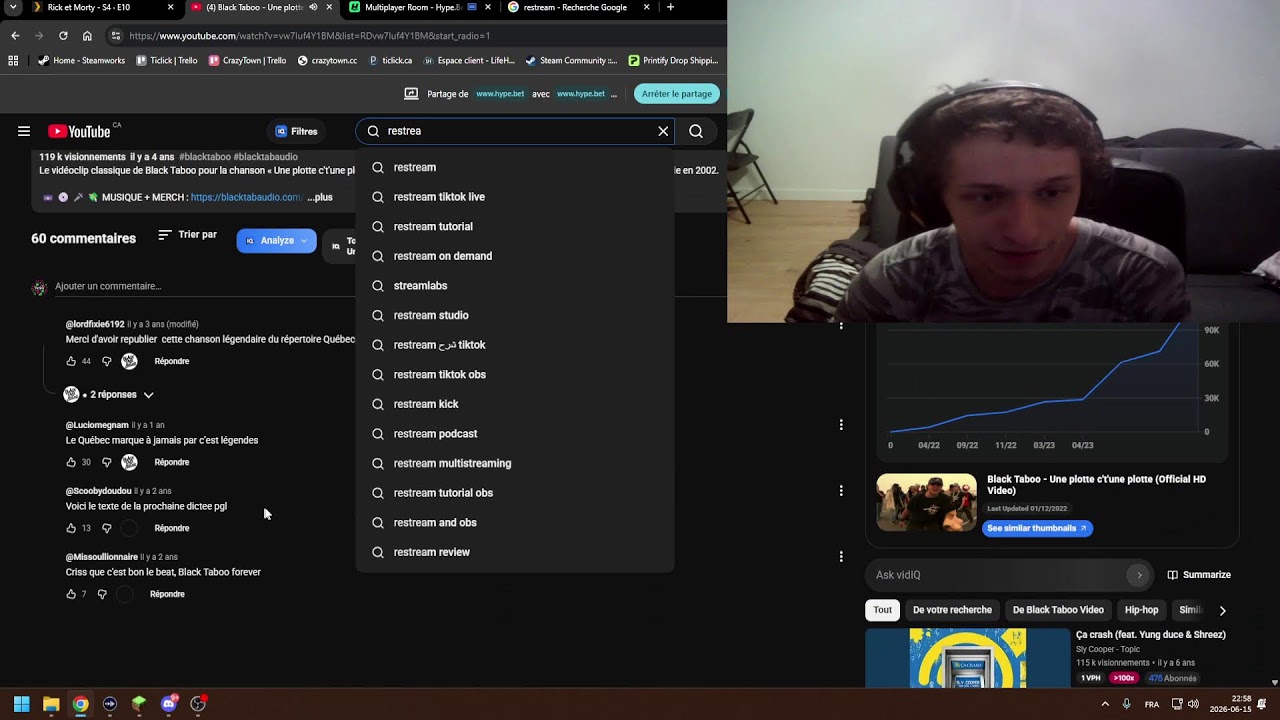The height and width of the screenshot is (720, 1280).
Task: Show hidden system tray icons
Action: pyautogui.click(x=1104, y=704)
